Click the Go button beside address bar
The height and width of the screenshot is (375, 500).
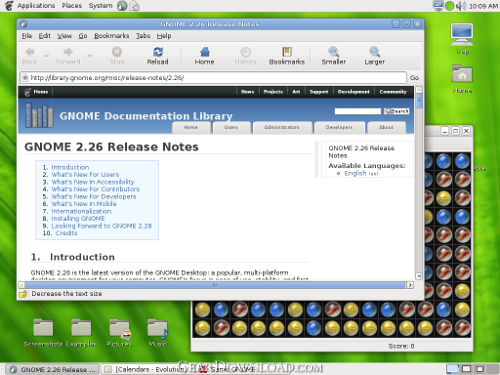pyautogui.click(x=414, y=78)
